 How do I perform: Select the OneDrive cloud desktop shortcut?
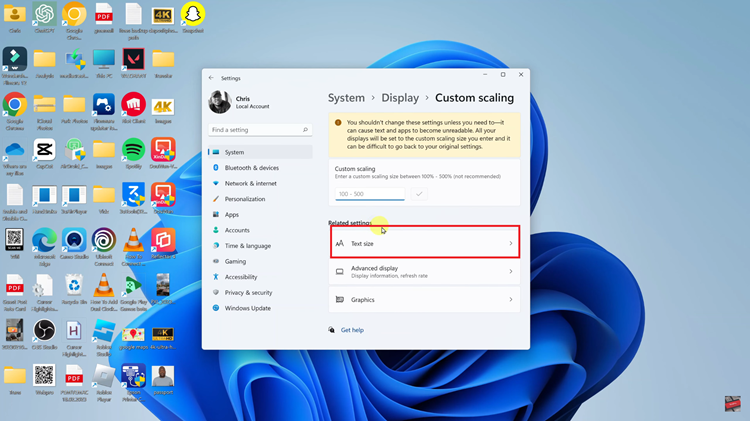pyautogui.click(x=15, y=156)
